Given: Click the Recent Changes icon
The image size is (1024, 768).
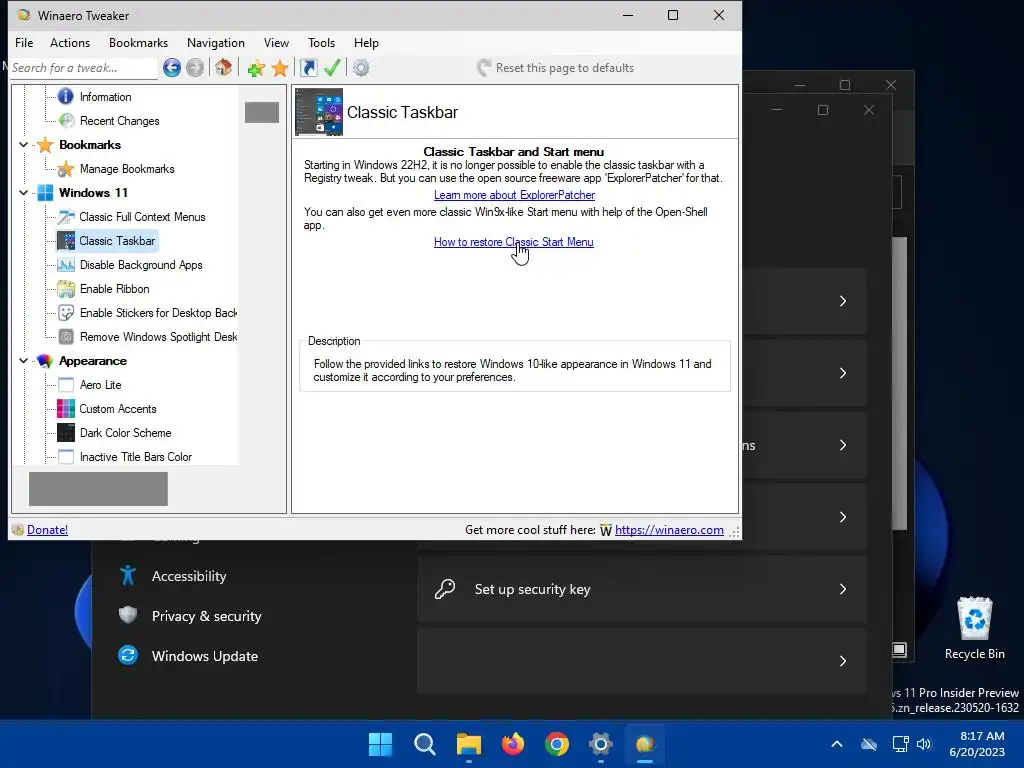Looking at the screenshot, I should pos(66,121).
